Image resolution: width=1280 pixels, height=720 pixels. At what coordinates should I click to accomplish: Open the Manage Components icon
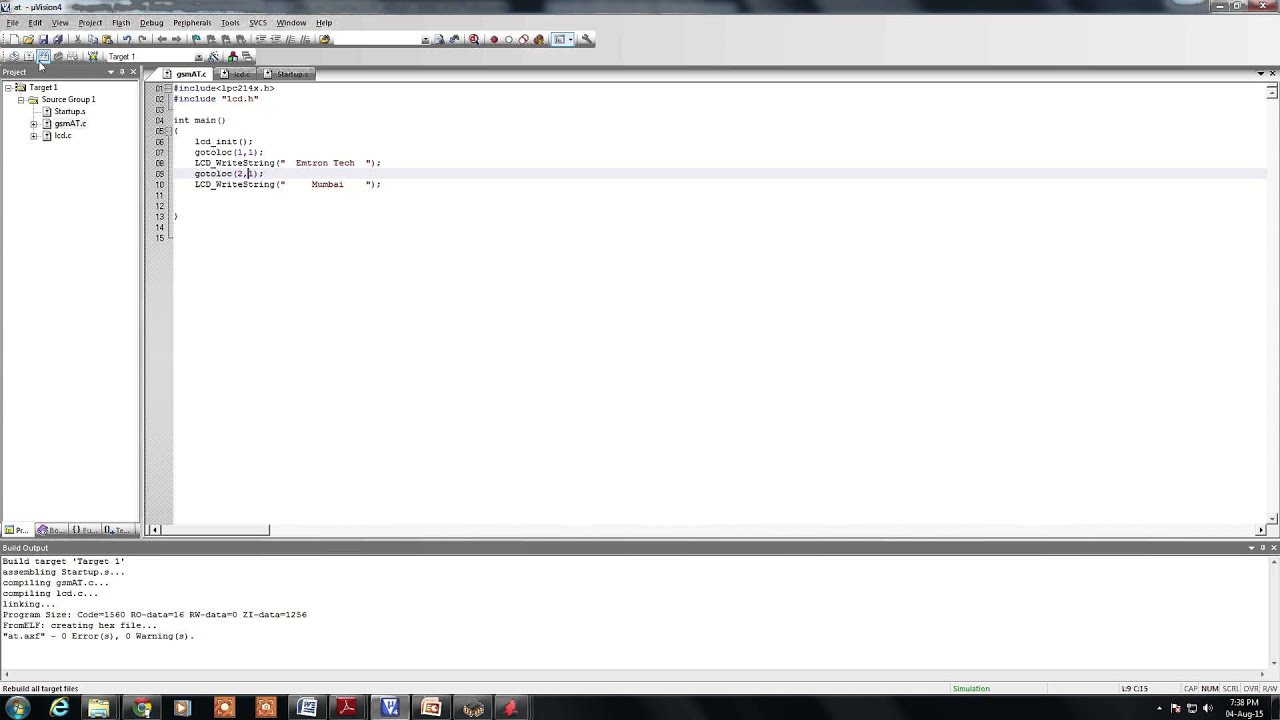pyautogui.click(x=232, y=56)
